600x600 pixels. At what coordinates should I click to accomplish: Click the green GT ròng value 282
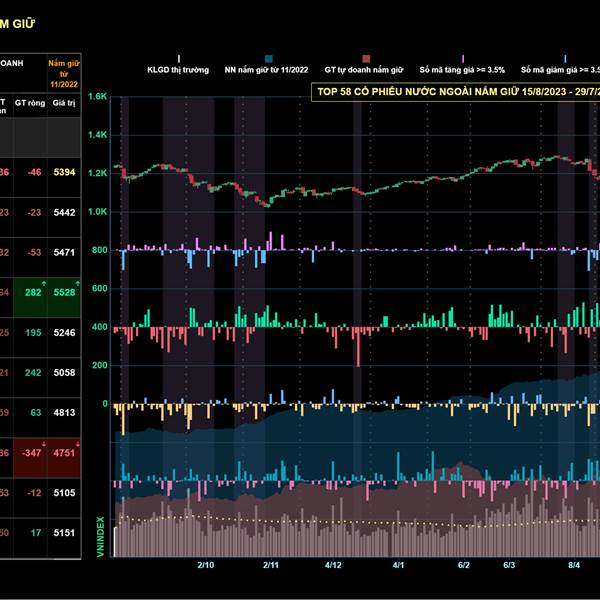pos(33,292)
